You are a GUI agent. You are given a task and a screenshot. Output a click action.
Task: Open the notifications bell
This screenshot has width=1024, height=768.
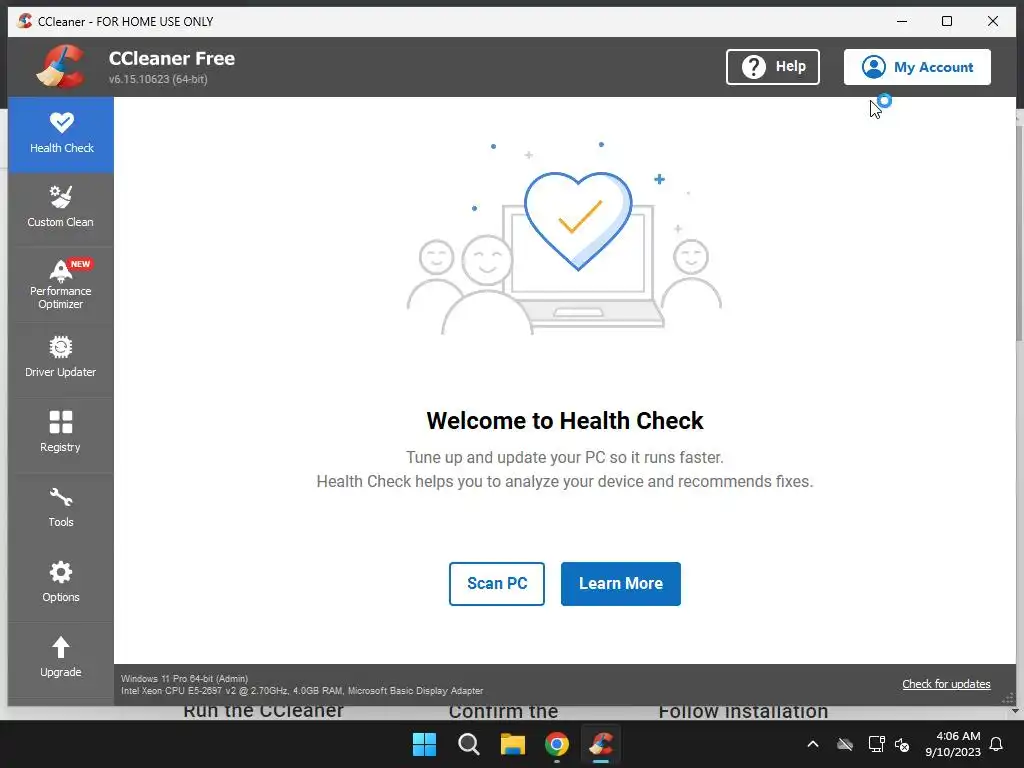997,744
